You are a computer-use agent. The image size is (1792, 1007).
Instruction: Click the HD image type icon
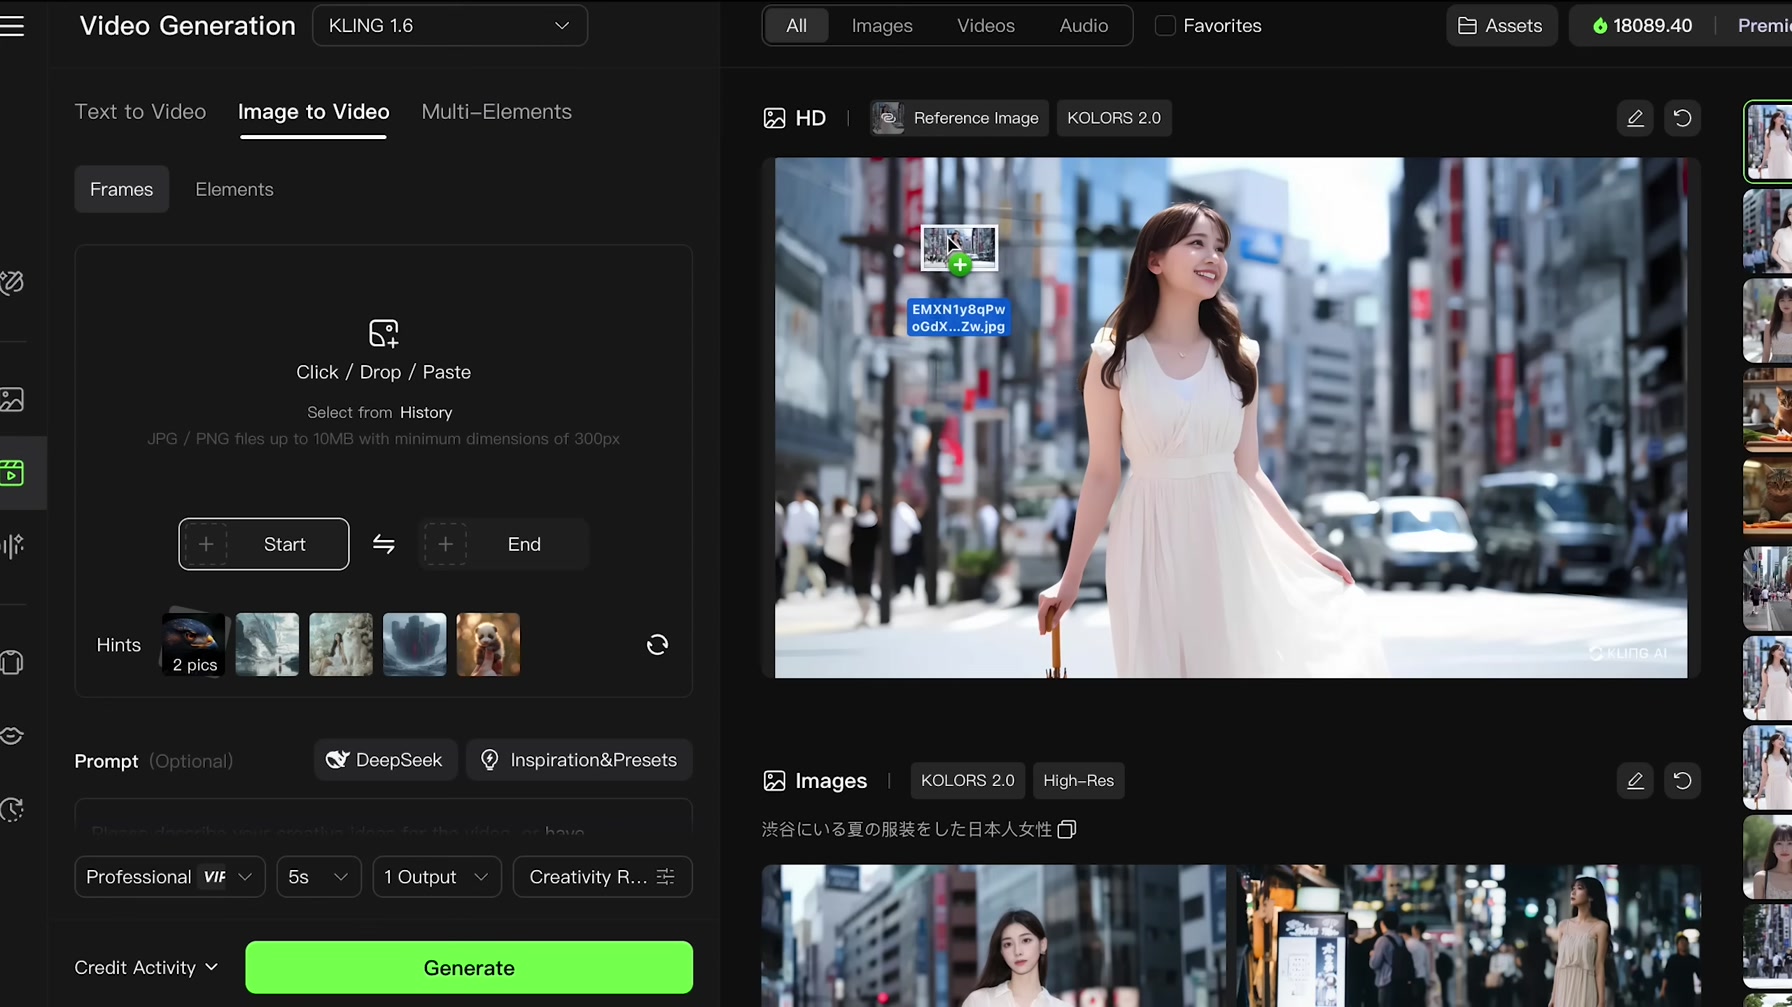(774, 118)
